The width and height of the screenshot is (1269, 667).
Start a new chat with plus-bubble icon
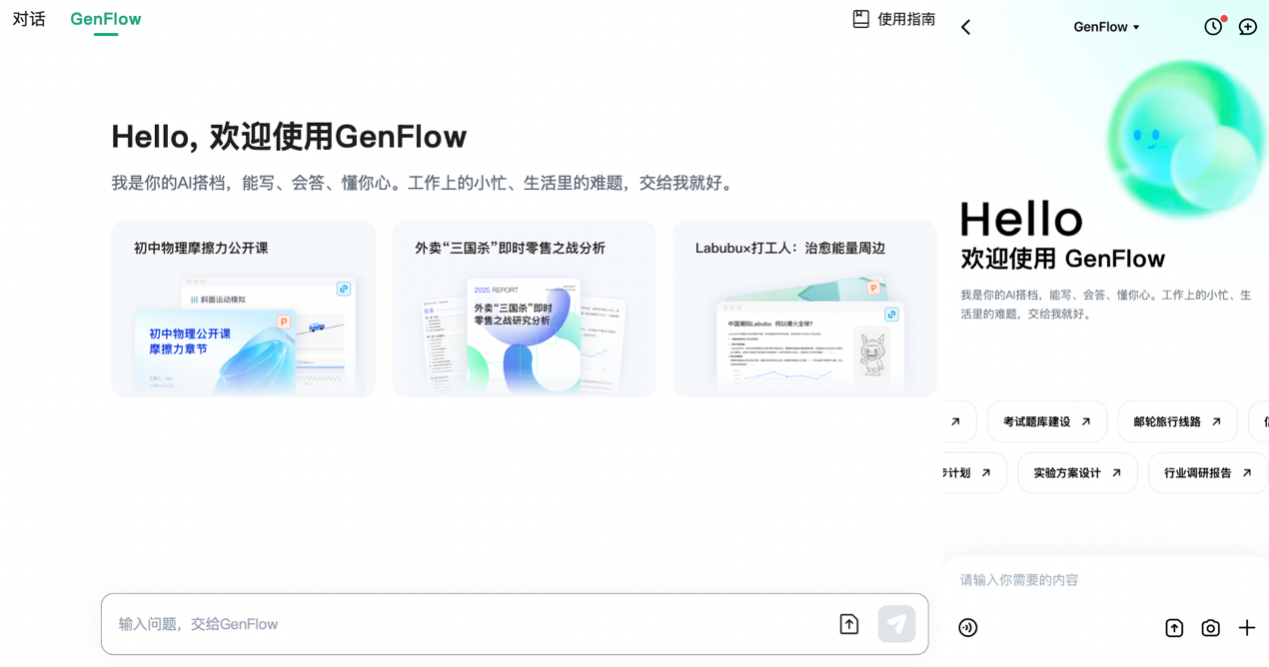(1247, 27)
